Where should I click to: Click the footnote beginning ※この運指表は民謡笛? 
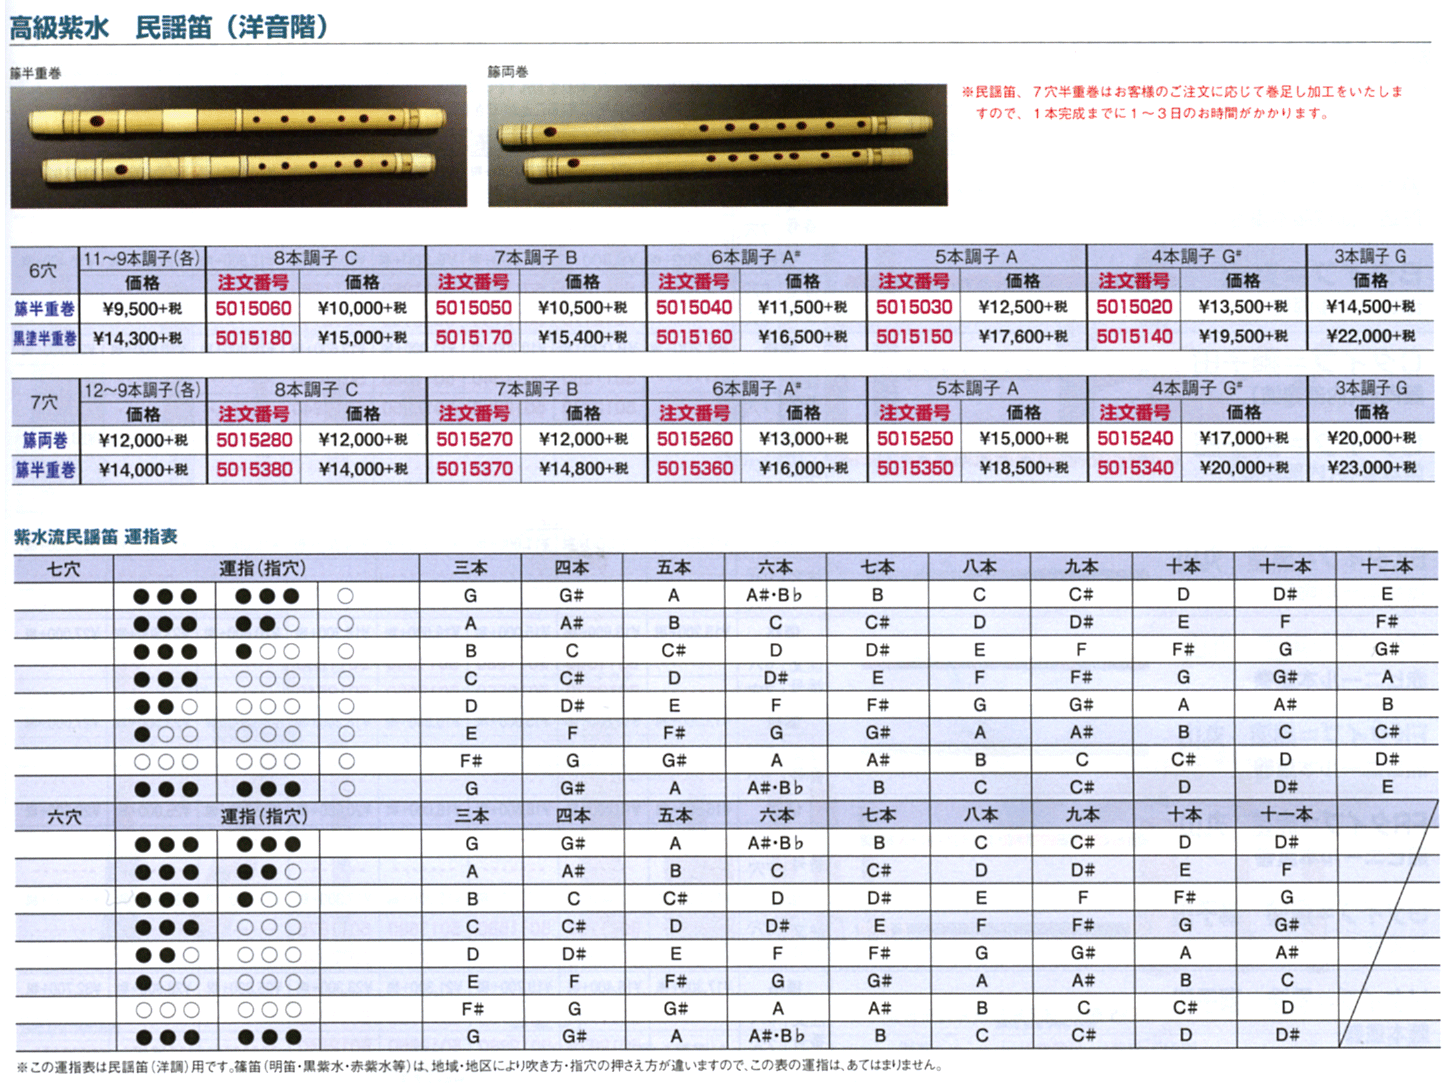(x=479, y=1066)
